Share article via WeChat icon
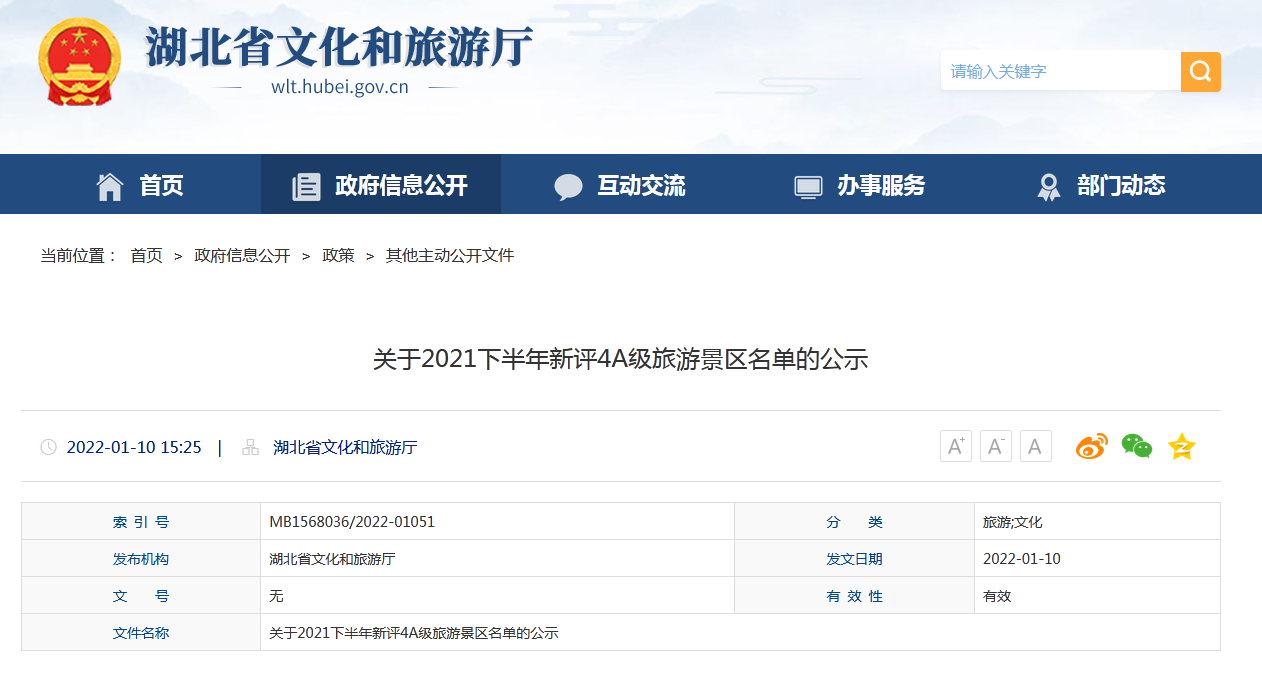The height and width of the screenshot is (693, 1262). 1136,446
